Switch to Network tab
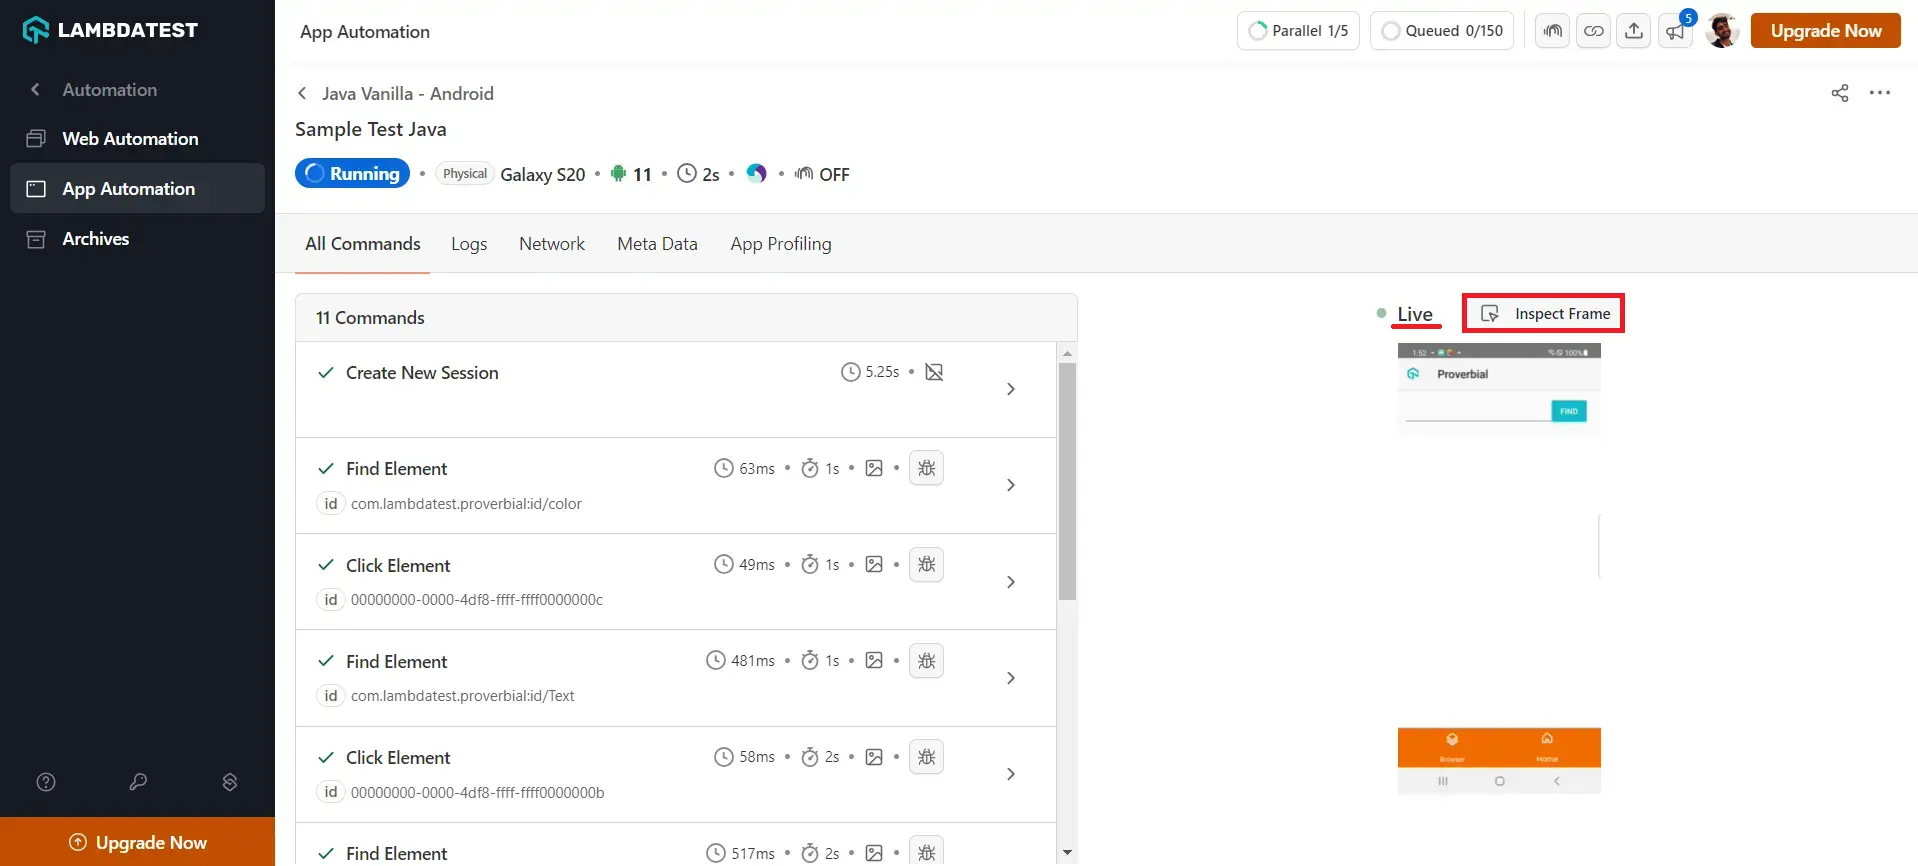 [x=552, y=244]
